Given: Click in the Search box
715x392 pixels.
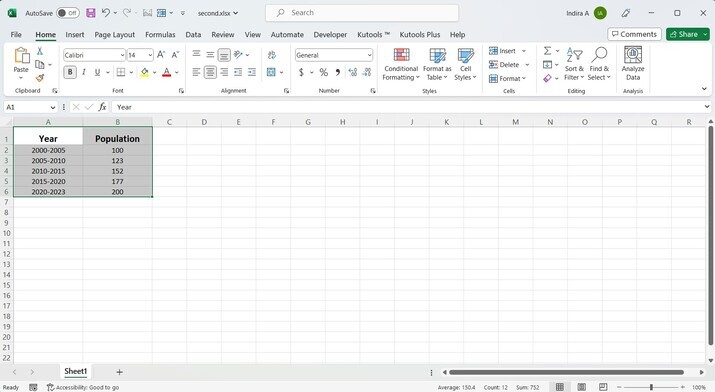Looking at the screenshot, I should pyautogui.click(x=362, y=13).
